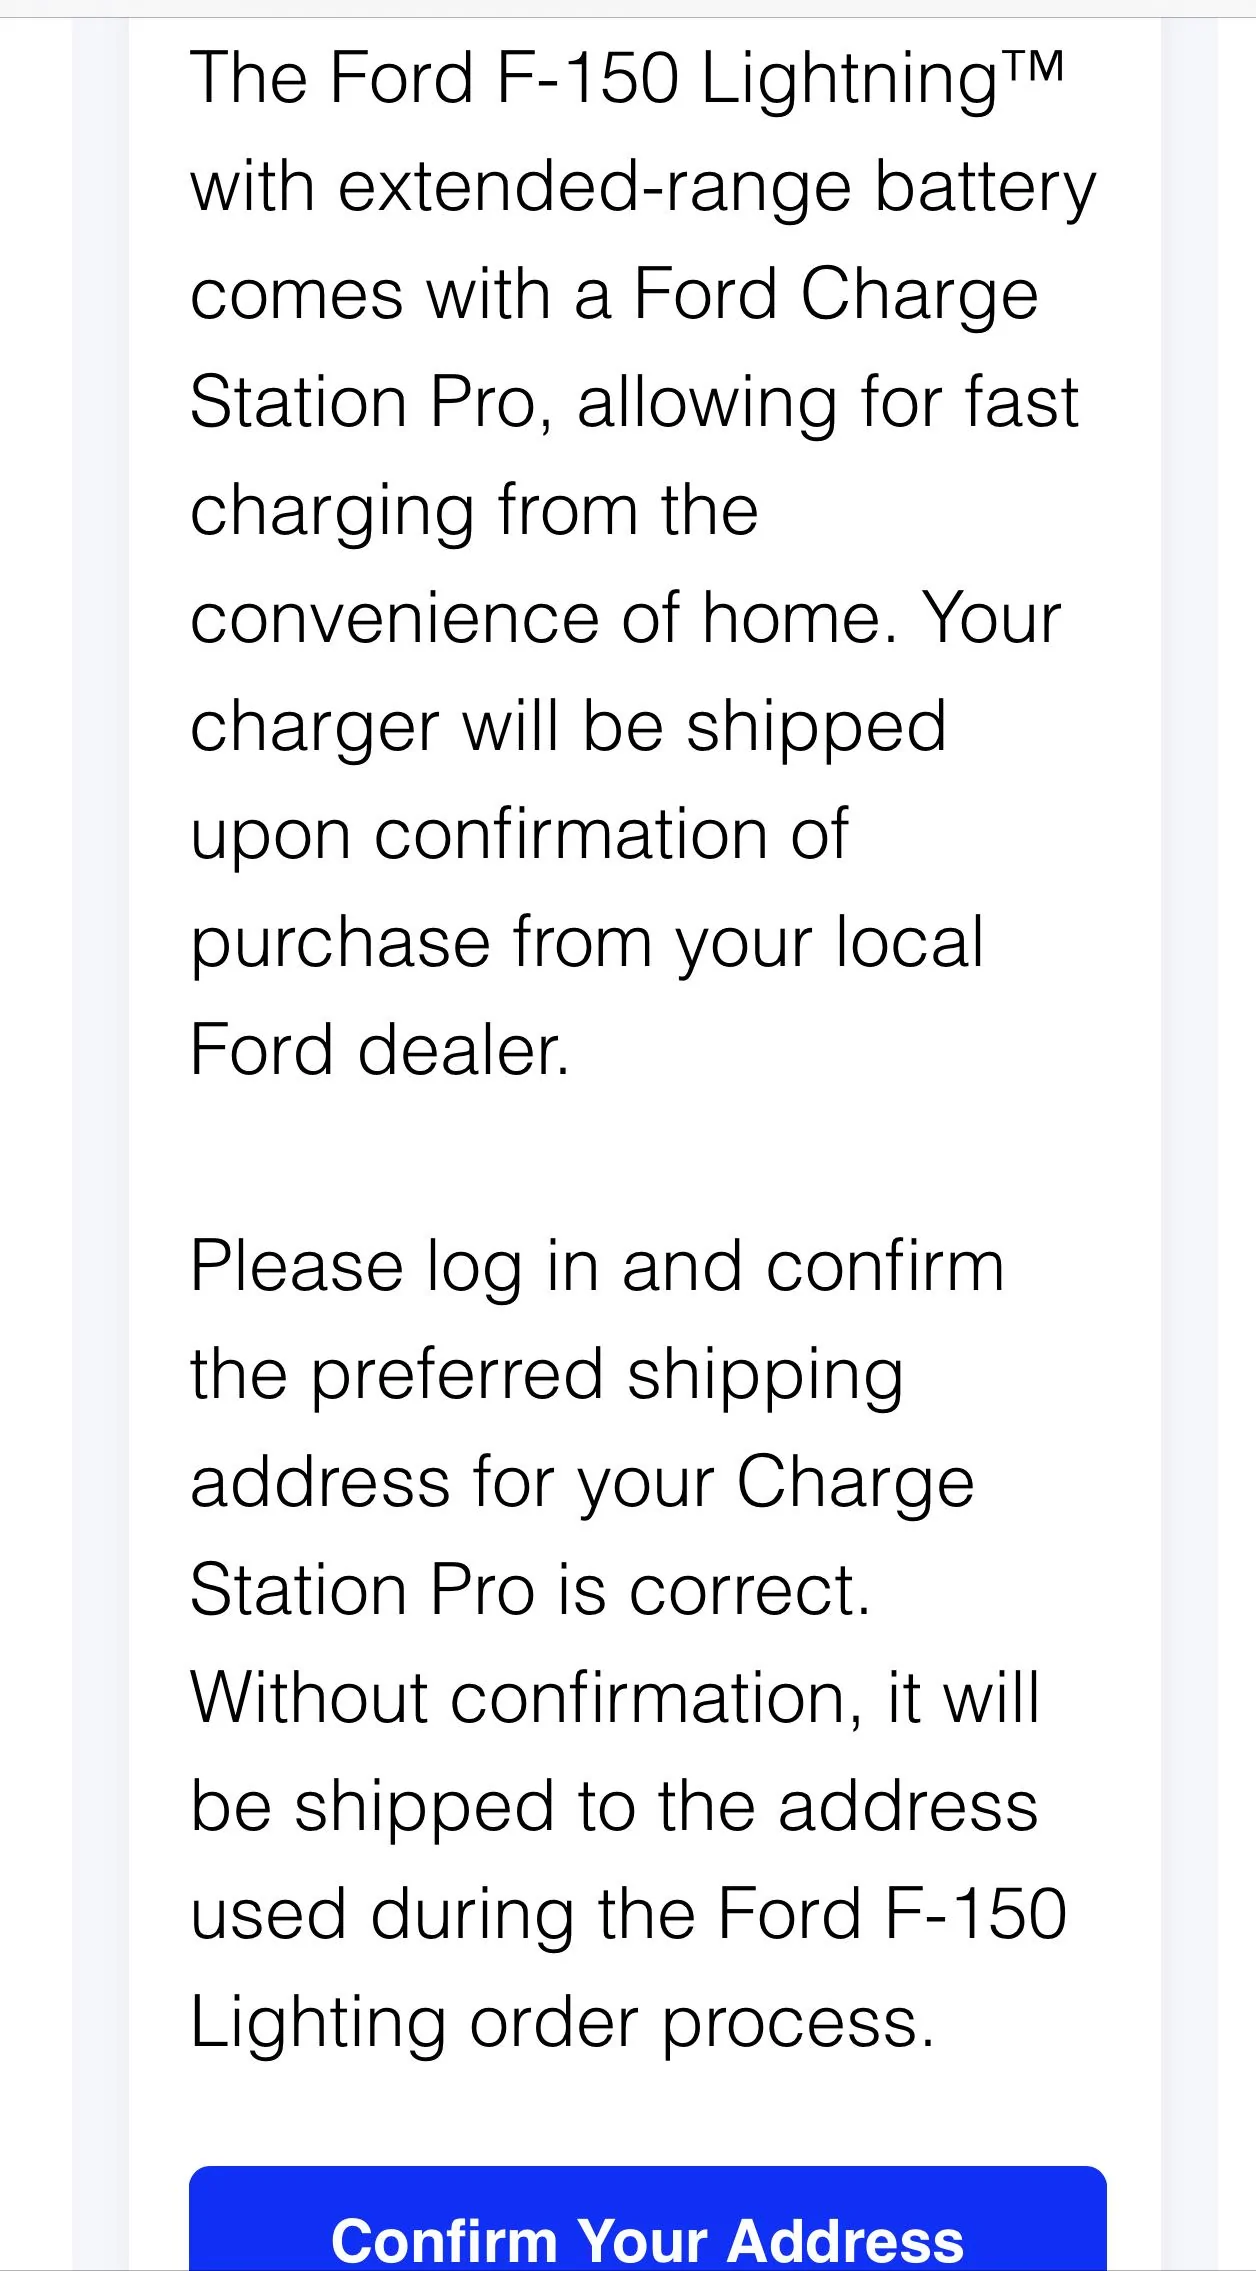Tap "address for your Charge" text line
This screenshot has width=1256, height=2271.
(x=582, y=1484)
